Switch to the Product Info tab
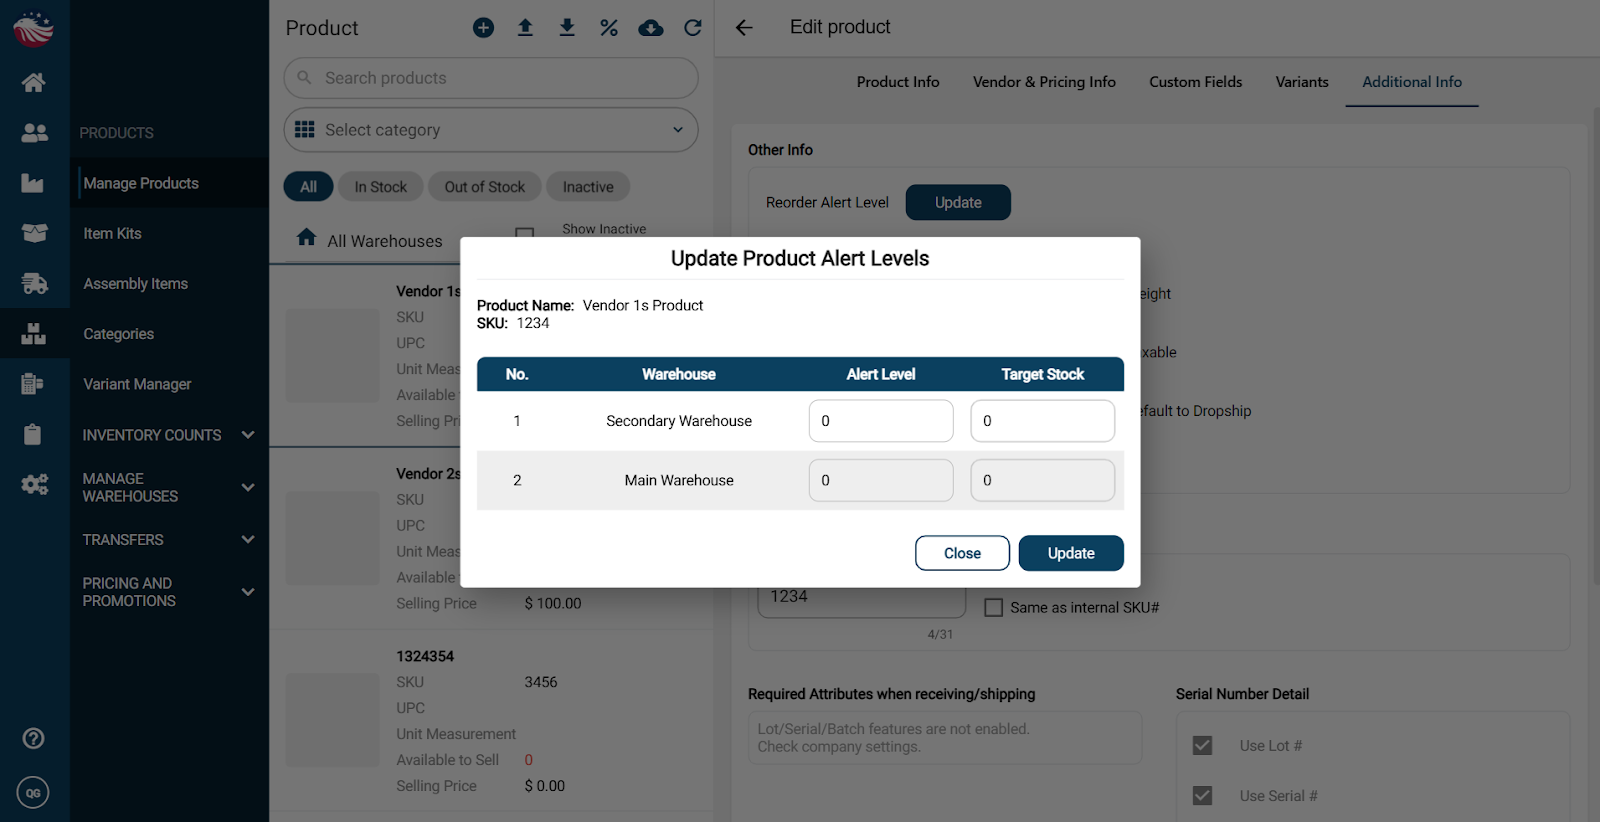 point(898,82)
